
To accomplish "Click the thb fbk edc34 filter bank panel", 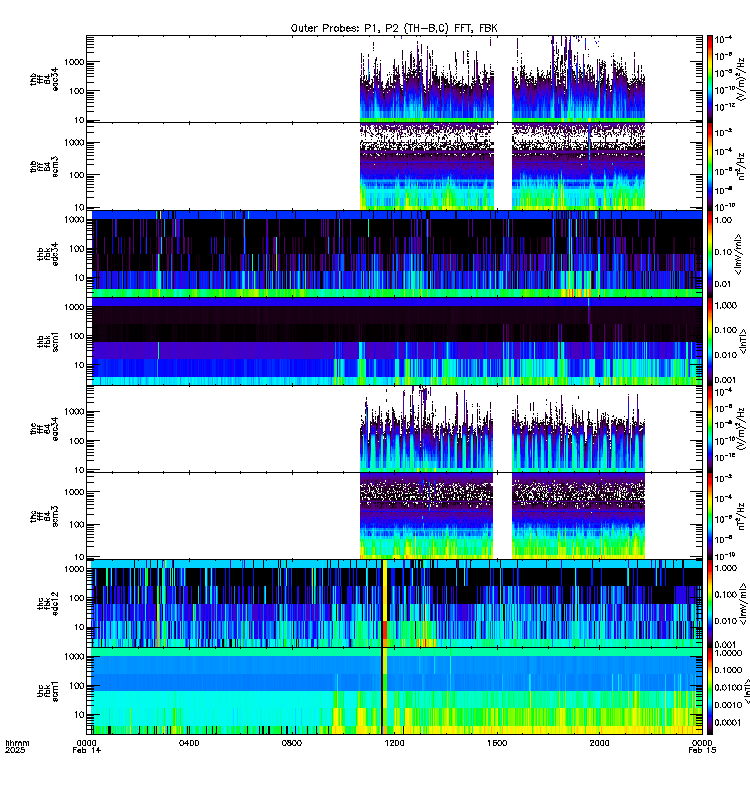I will tap(394, 254).
